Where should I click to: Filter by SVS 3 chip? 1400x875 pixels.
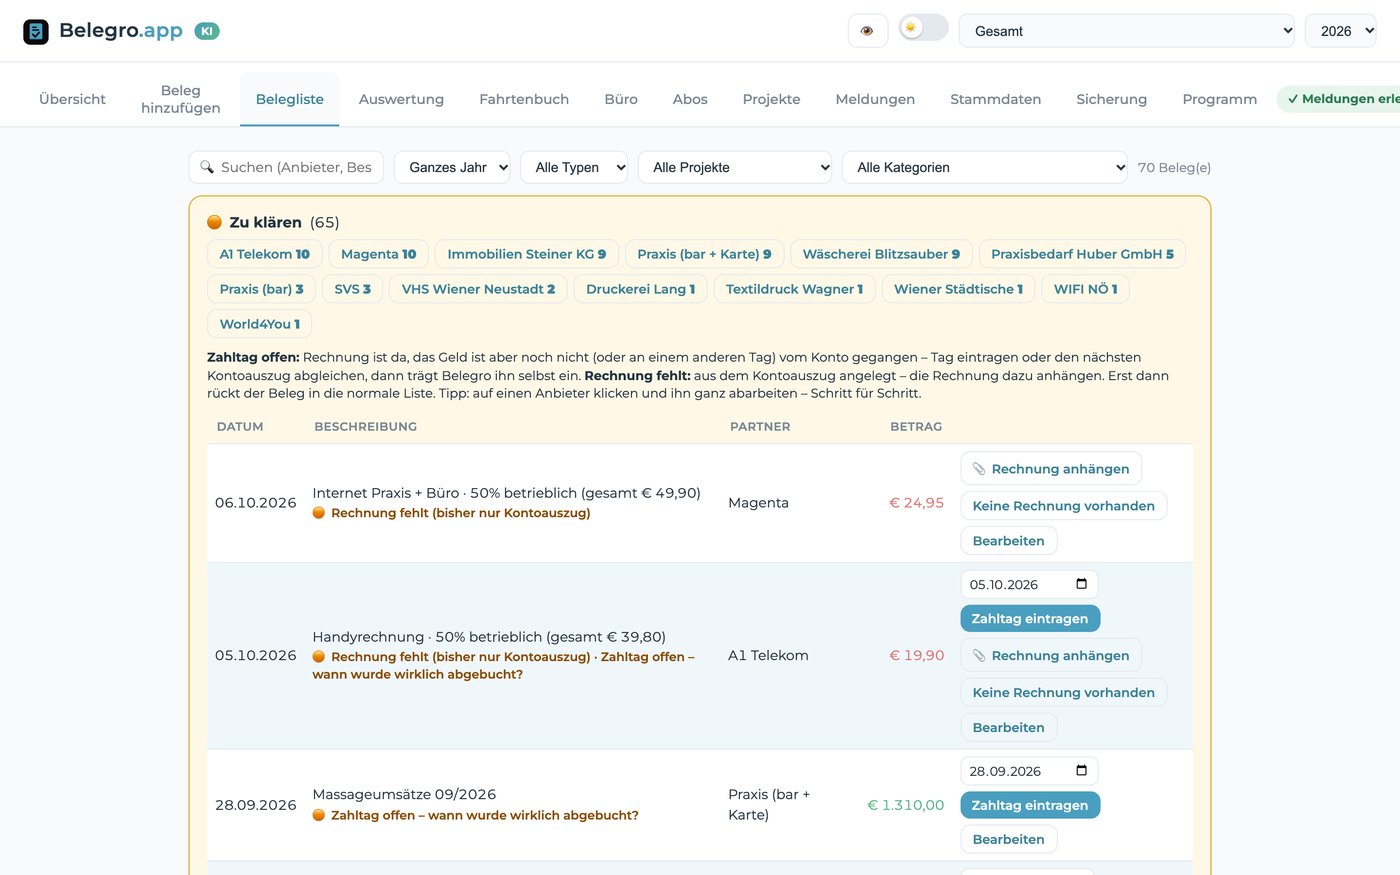point(352,289)
